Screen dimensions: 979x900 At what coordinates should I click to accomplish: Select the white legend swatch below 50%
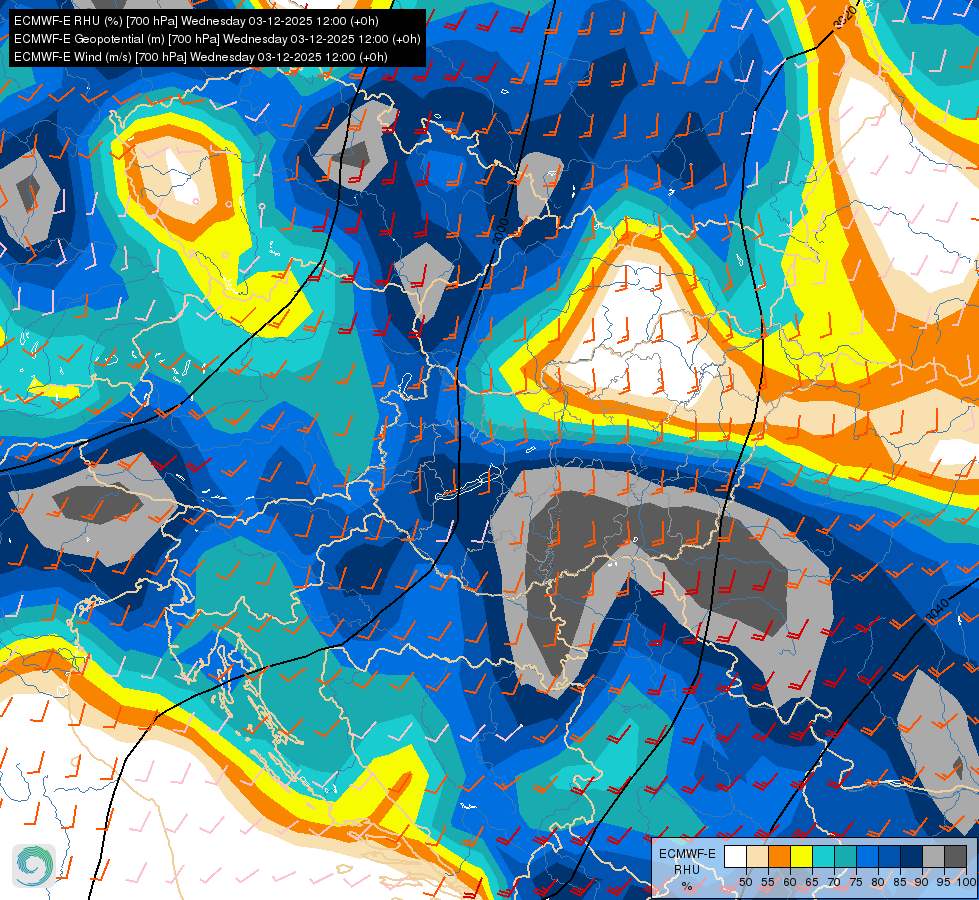(735, 856)
